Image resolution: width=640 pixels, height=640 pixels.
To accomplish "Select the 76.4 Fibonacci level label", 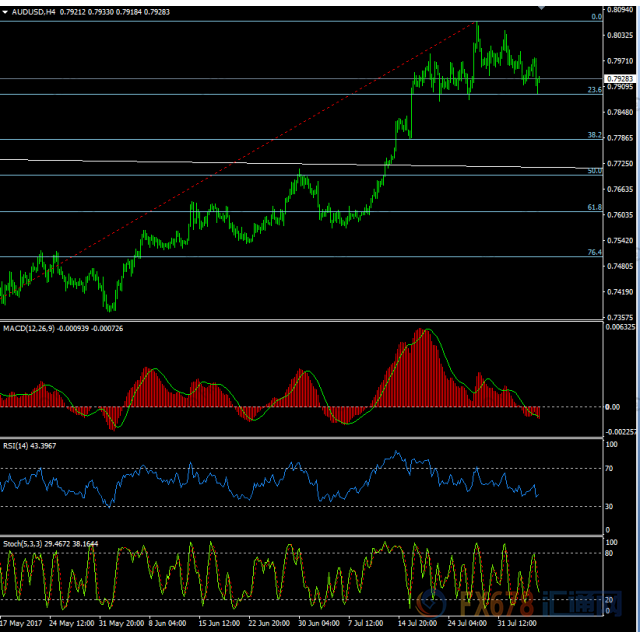I will 594,252.
